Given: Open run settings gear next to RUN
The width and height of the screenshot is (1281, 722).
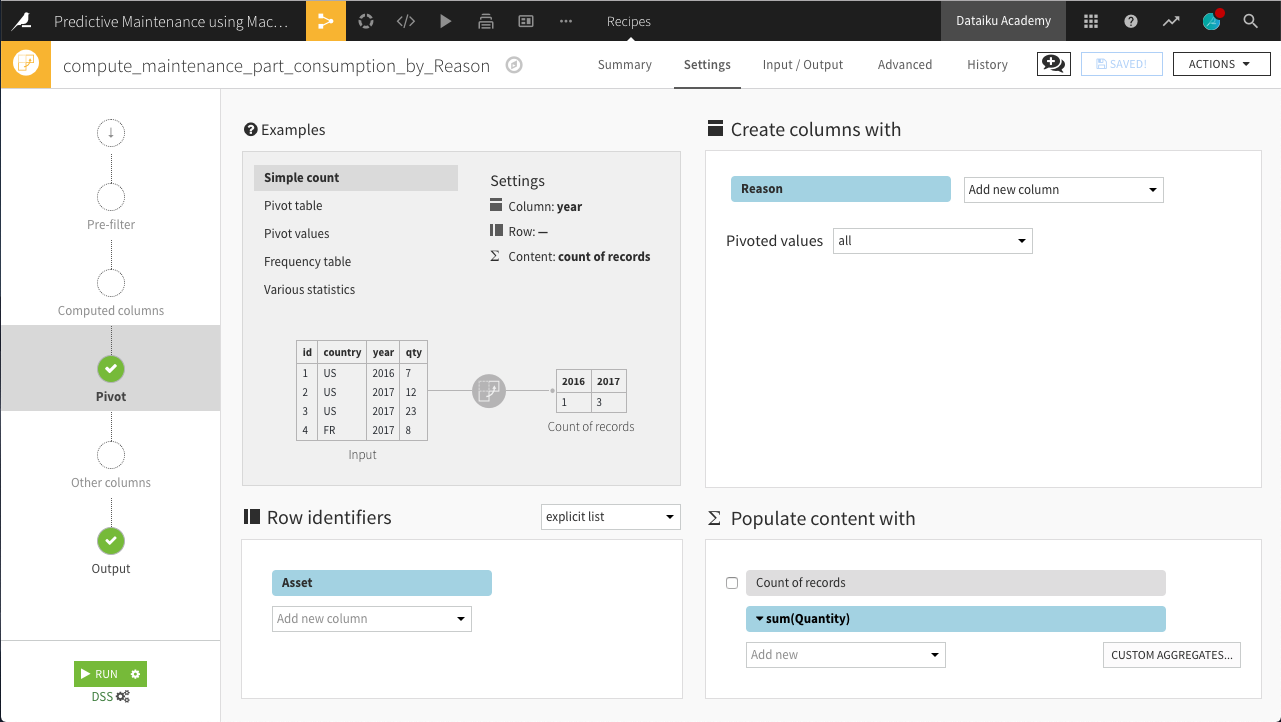Looking at the screenshot, I should pyautogui.click(x=136, y=674).
